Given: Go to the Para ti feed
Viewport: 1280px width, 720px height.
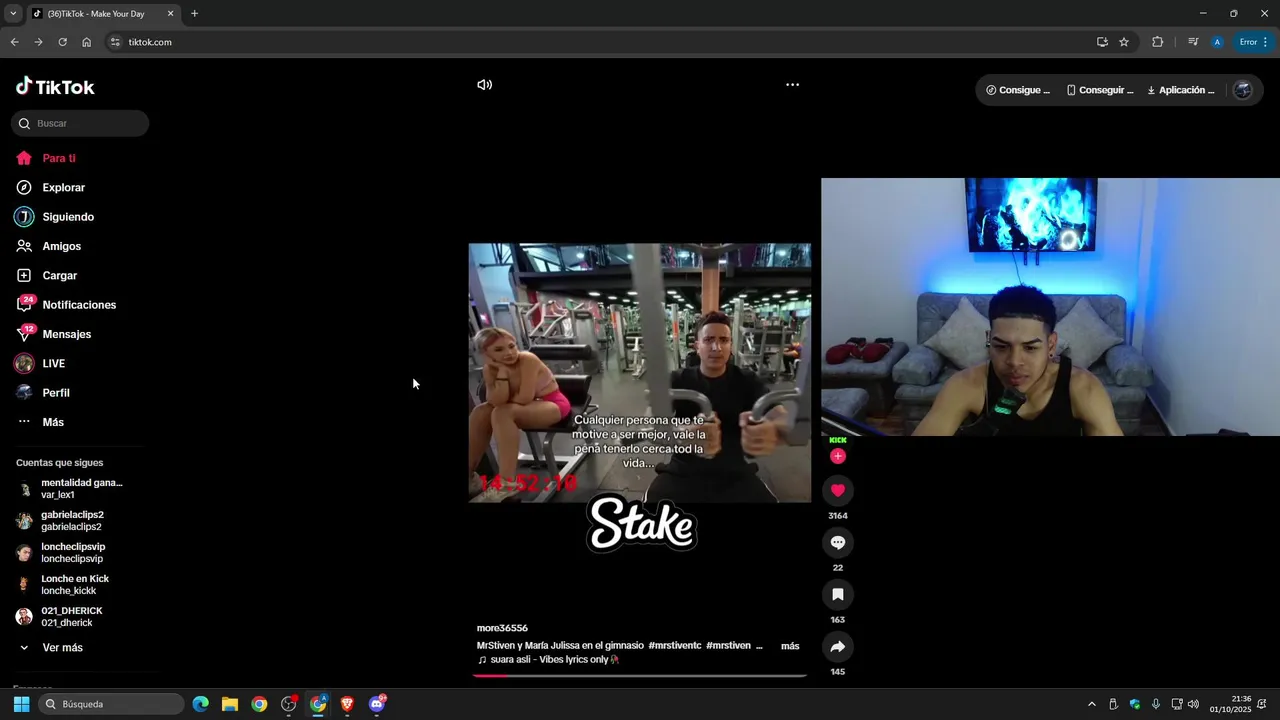Looking at the screenshot, I should point(59,158).
